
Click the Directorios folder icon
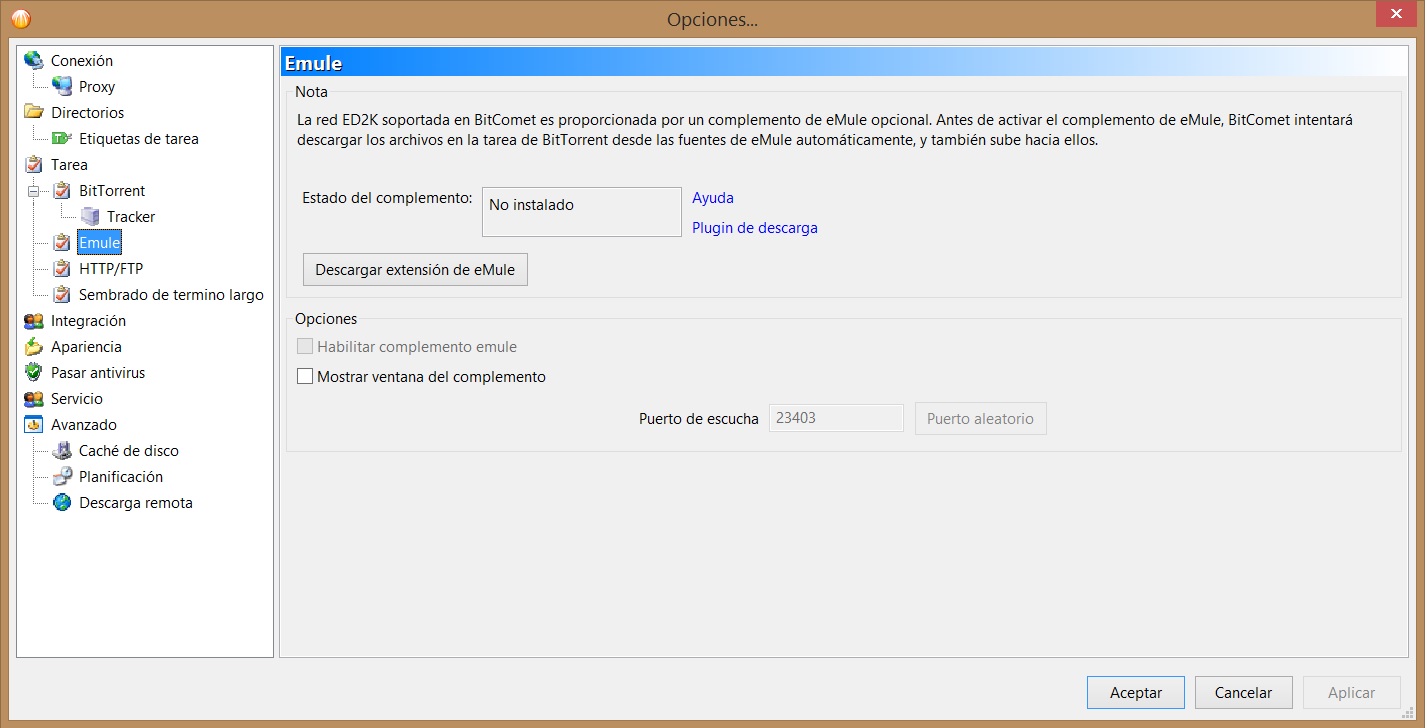34,112
